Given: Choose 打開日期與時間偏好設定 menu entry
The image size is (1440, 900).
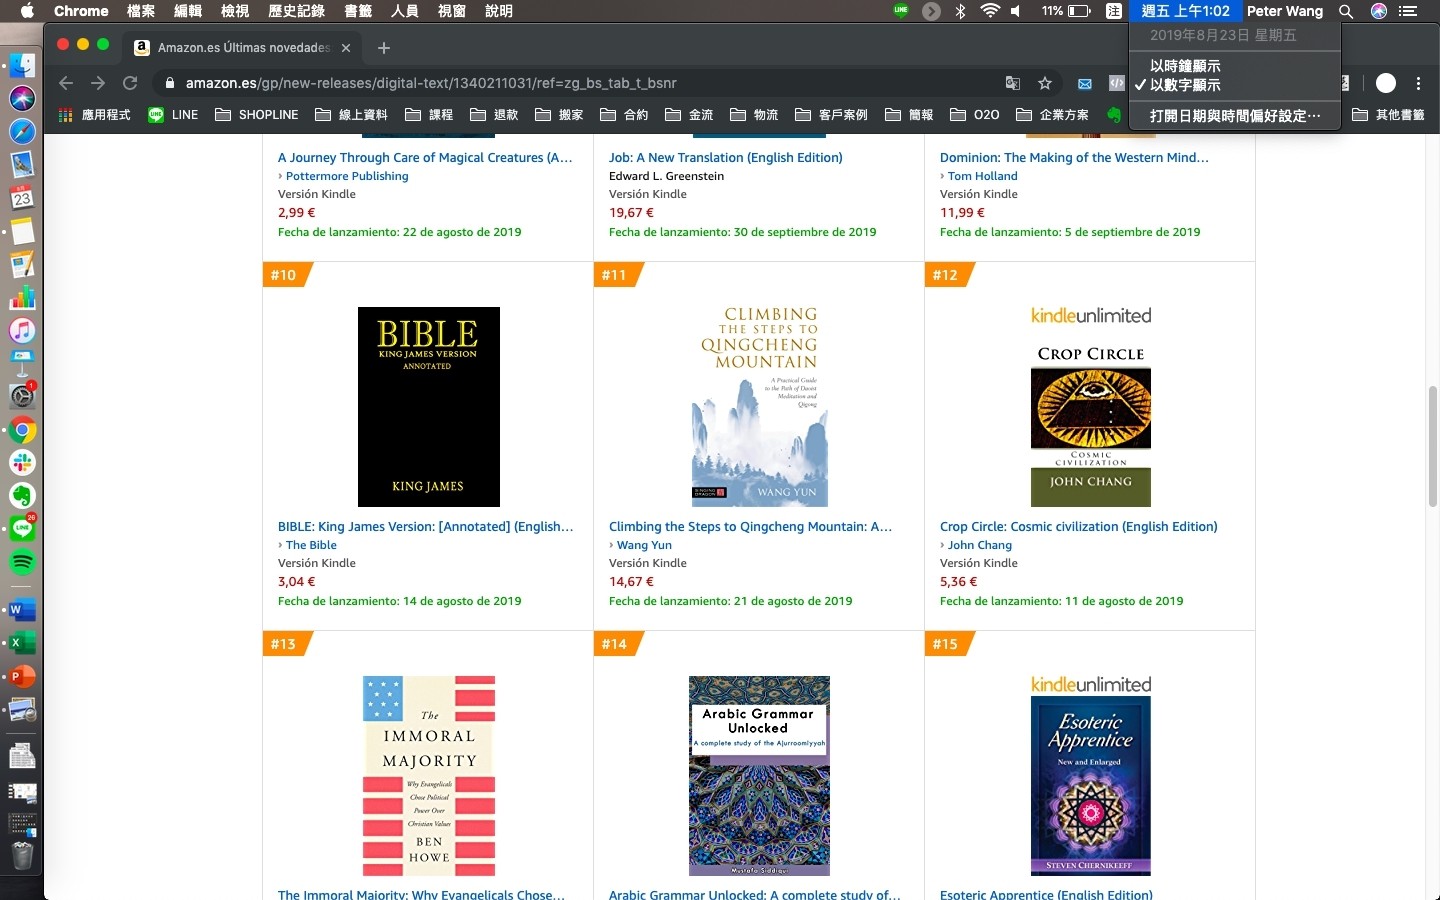Looking at the screenshot, I should (1234, 116).
